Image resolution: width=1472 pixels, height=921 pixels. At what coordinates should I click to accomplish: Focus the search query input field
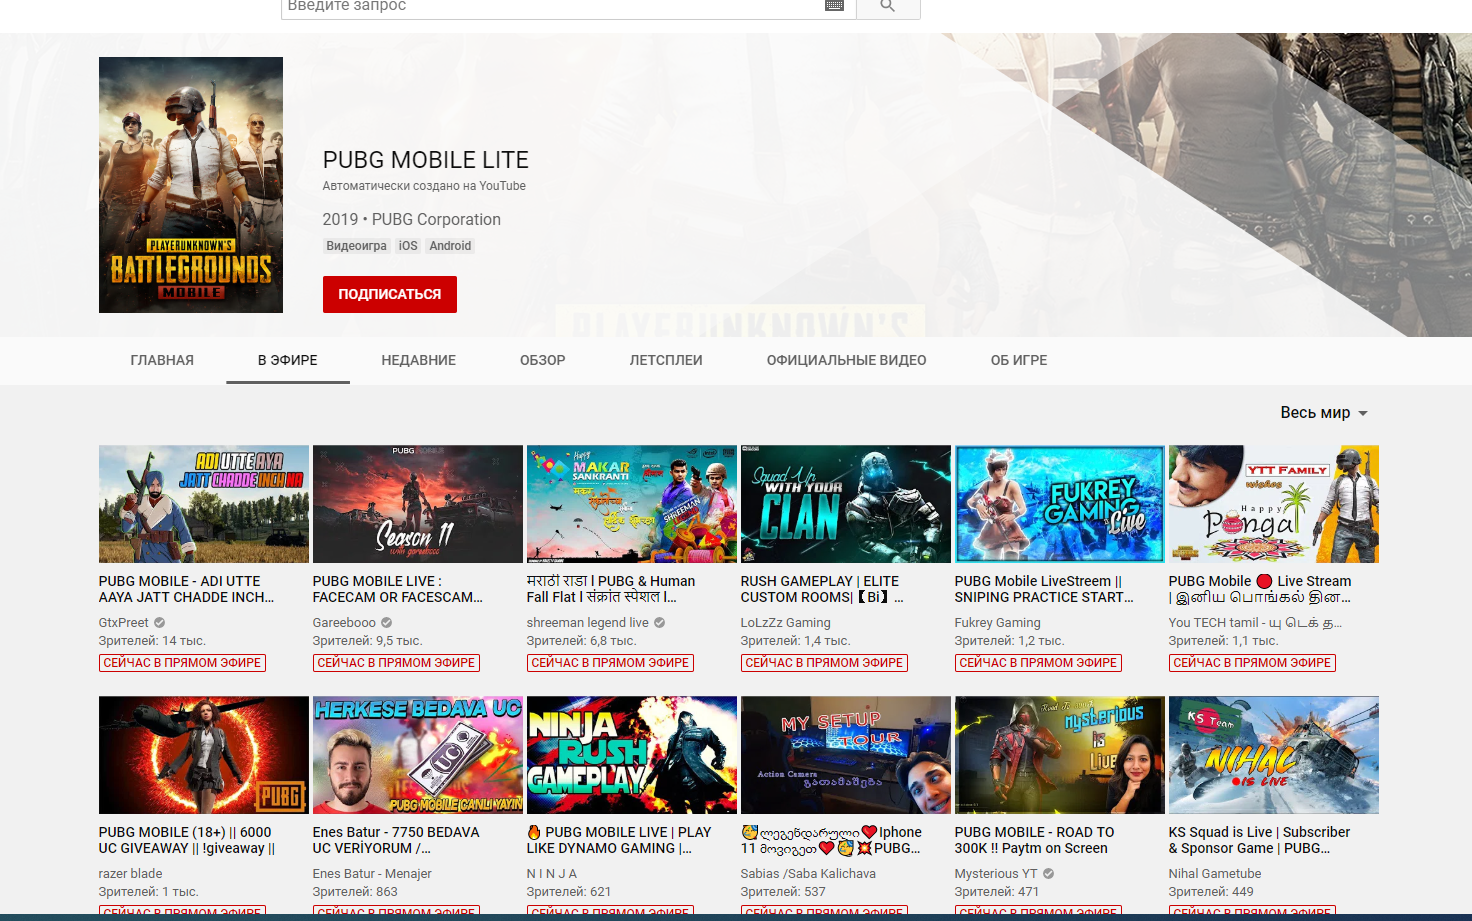(x=550, y=7)
